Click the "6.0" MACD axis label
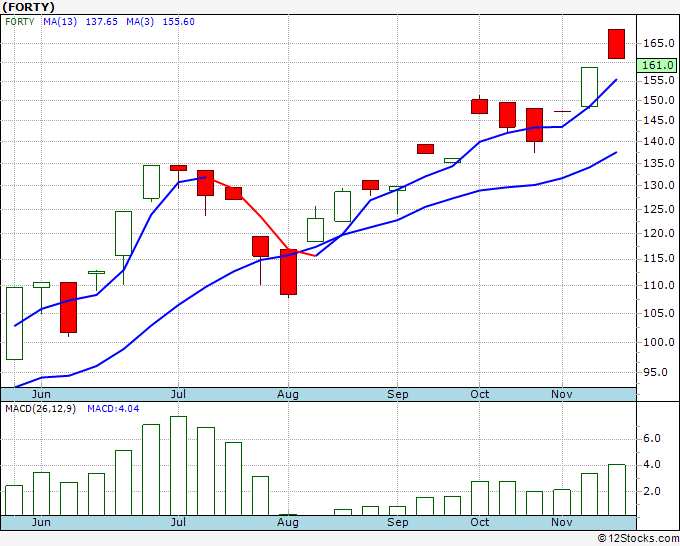 (652, 438)
